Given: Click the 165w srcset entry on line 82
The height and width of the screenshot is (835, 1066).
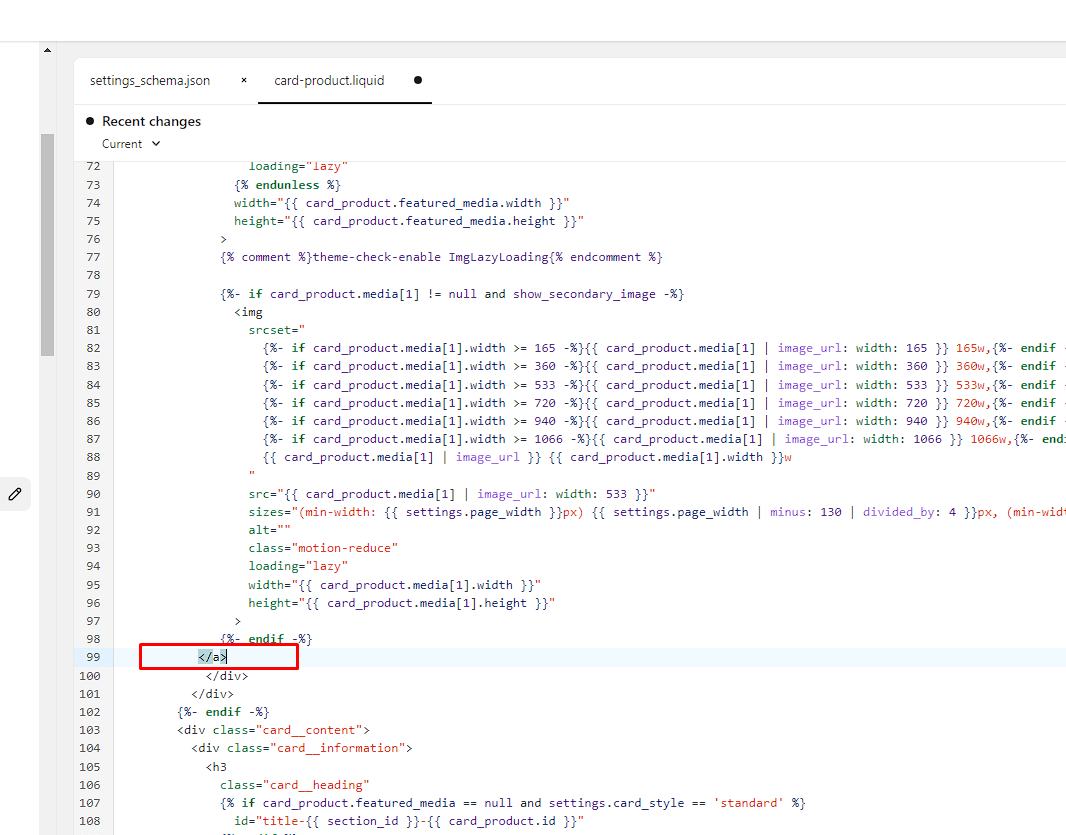Looking at the screenshot, I should pos(972,348).
